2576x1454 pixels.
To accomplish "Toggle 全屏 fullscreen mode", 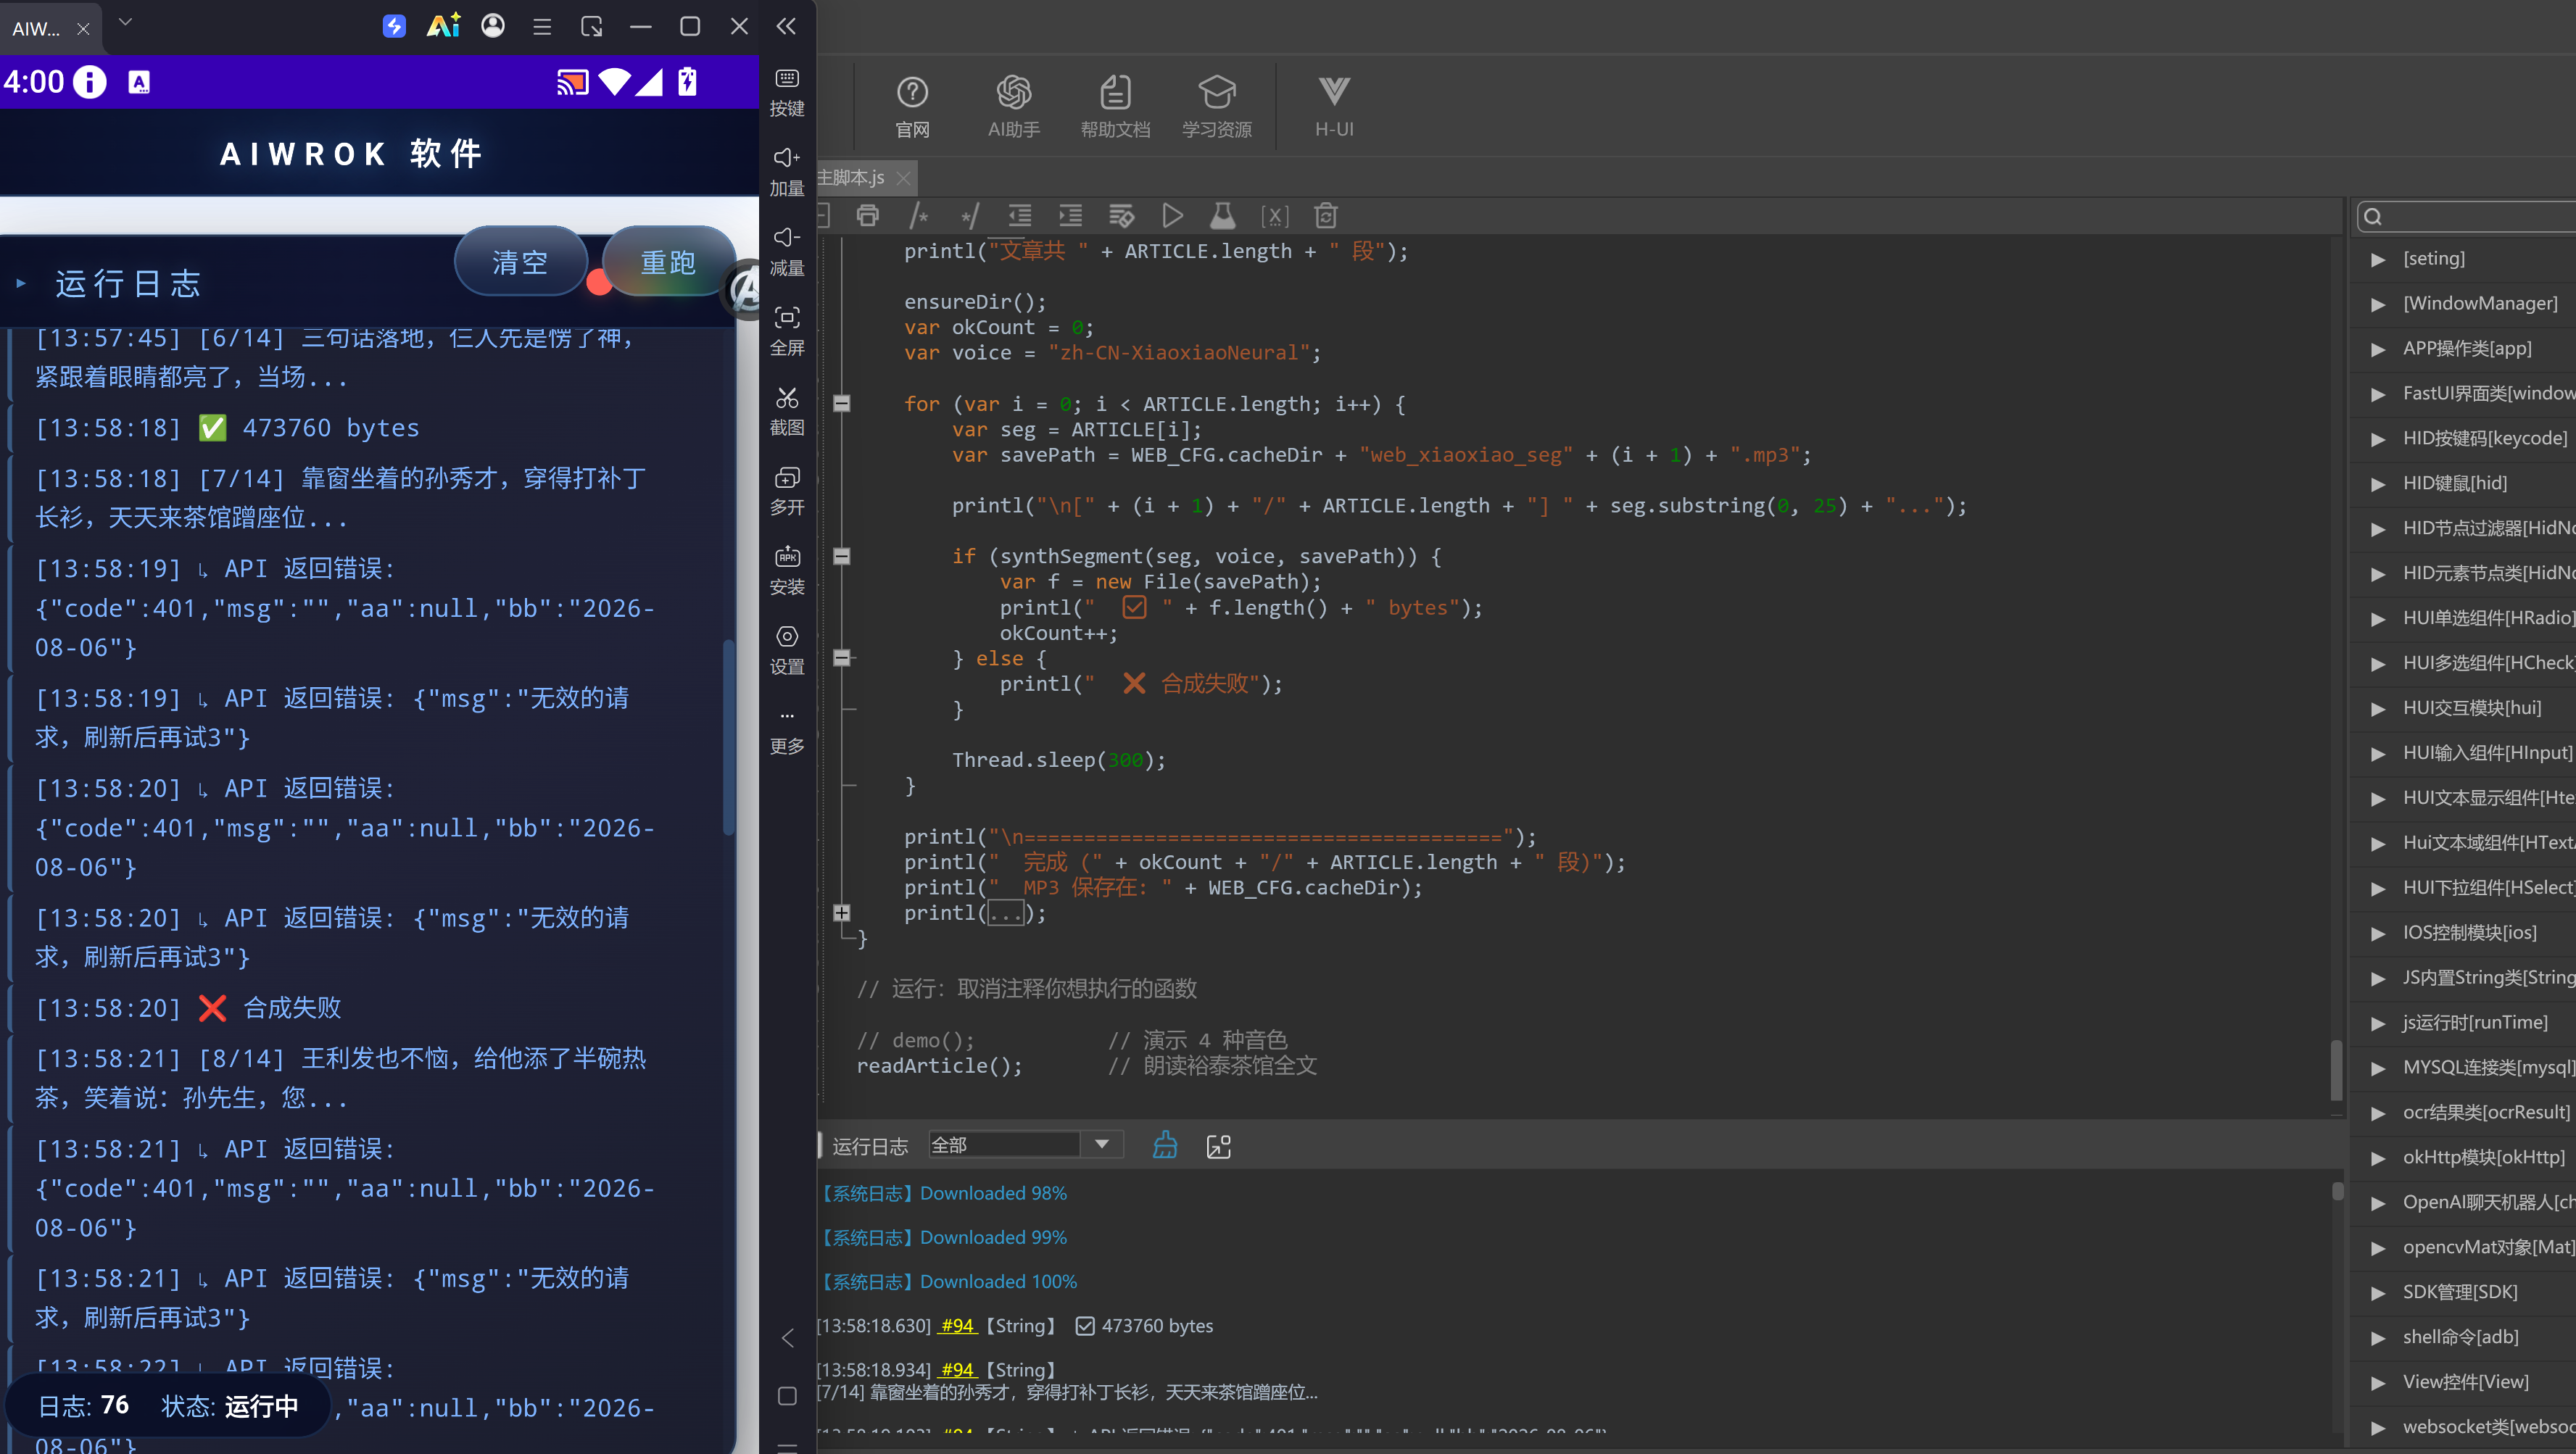I will coord(787,331).
